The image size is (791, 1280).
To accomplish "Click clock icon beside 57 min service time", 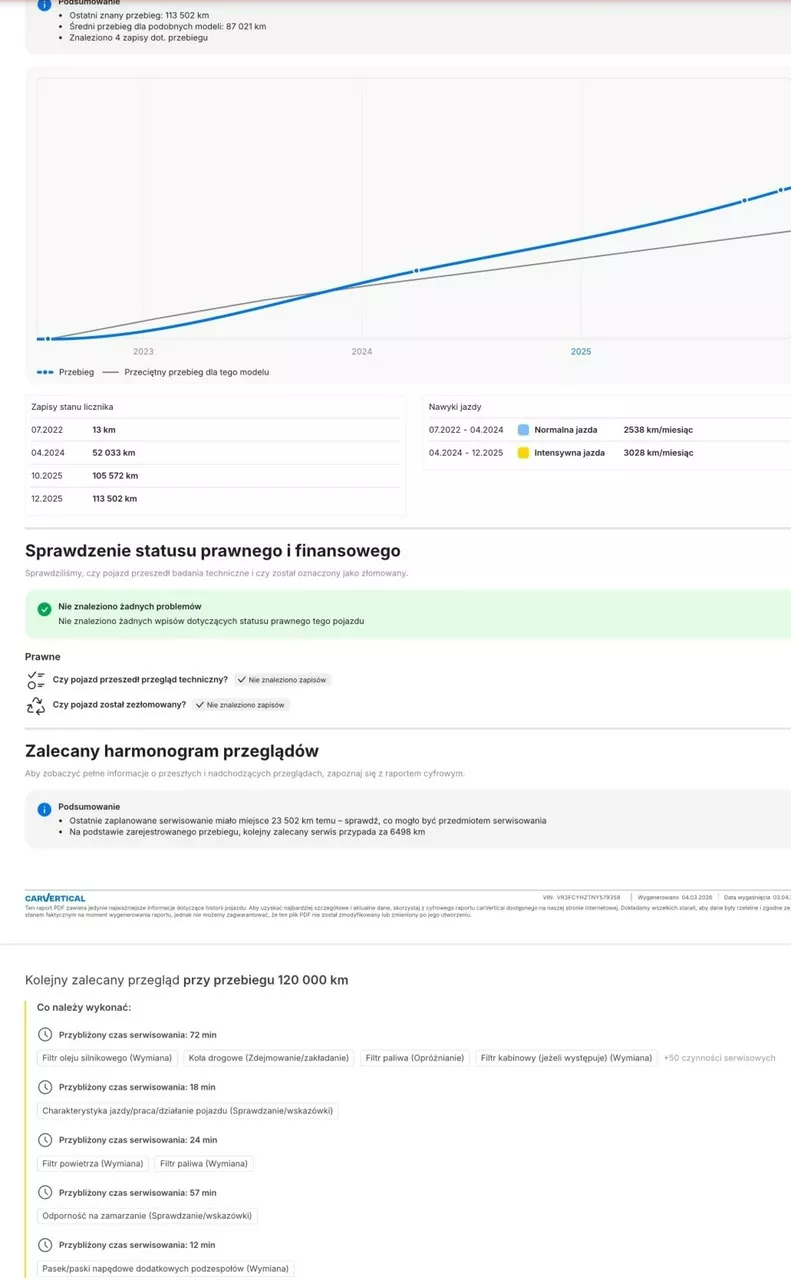I will [x=44, y=1193].
